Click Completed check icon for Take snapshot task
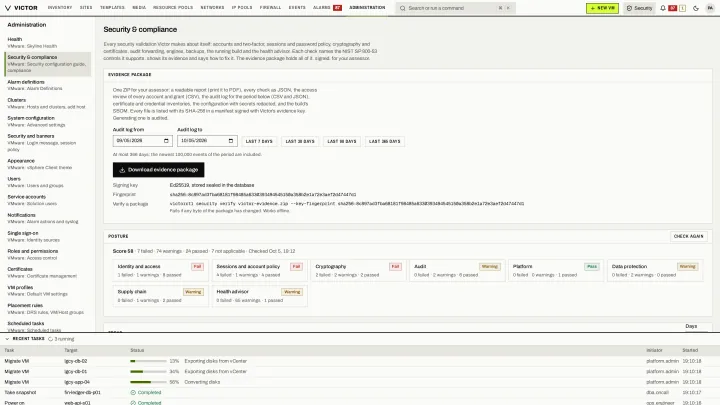Image resolution: width=720 pixels, height=405 pixels. point(133,393)
